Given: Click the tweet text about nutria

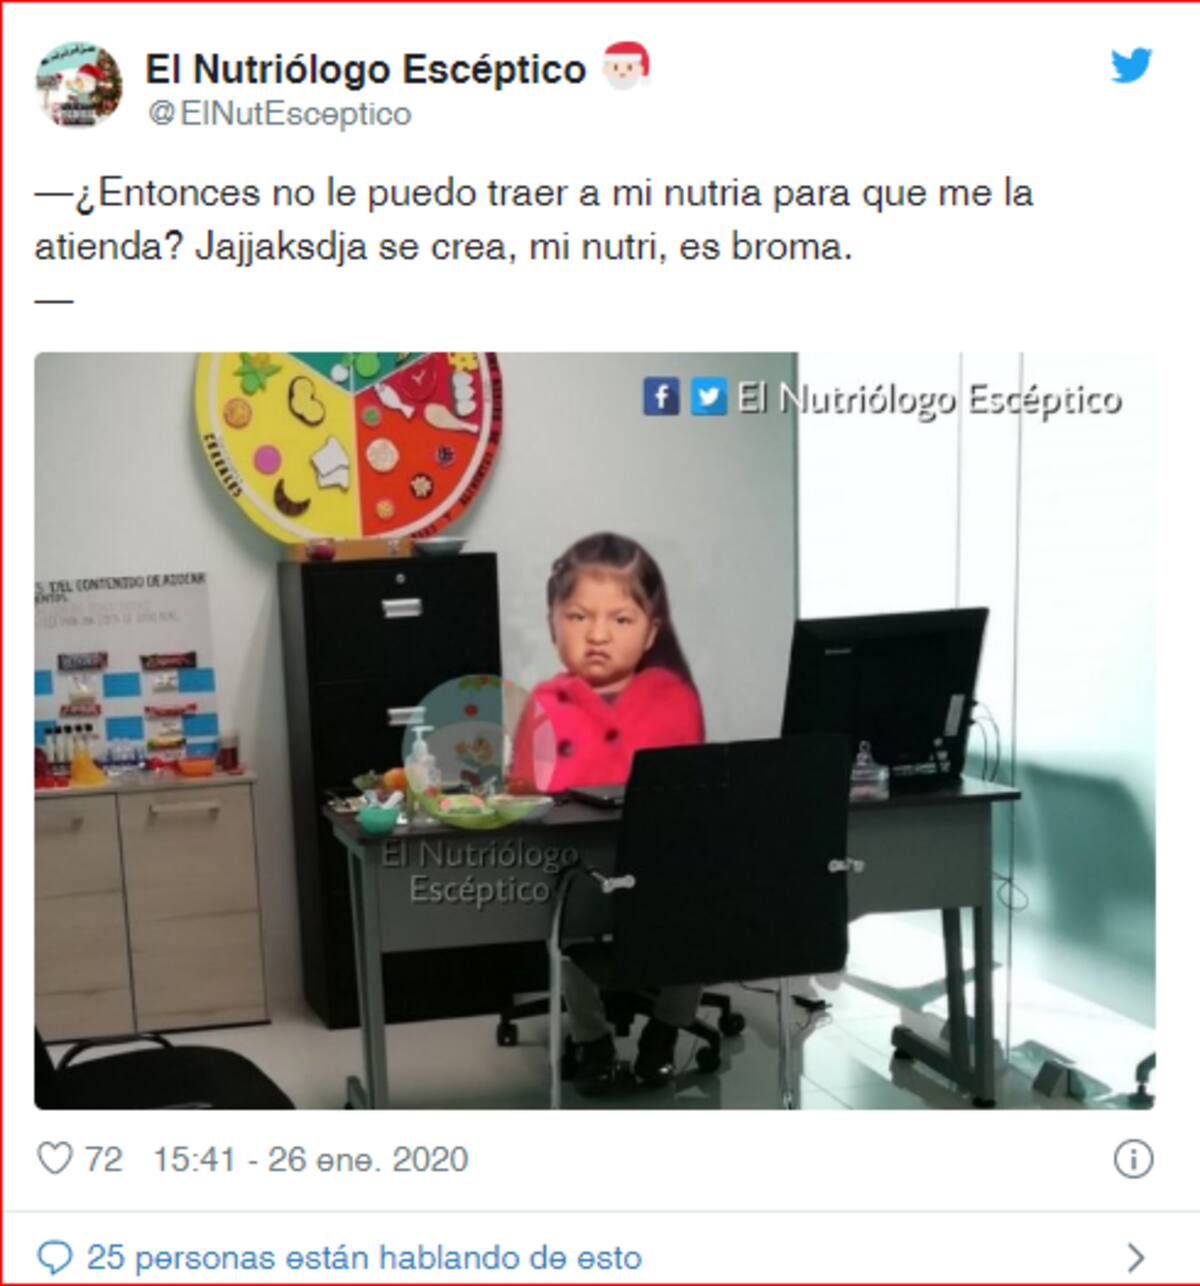Looking at the screenshot, I should click(x=534, y=219).
